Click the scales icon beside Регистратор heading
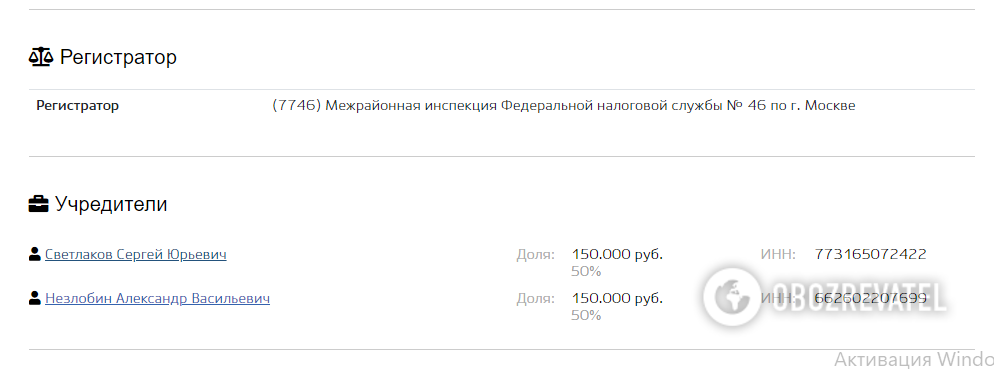Screen dimensions: 994x371 pos(41,58)
